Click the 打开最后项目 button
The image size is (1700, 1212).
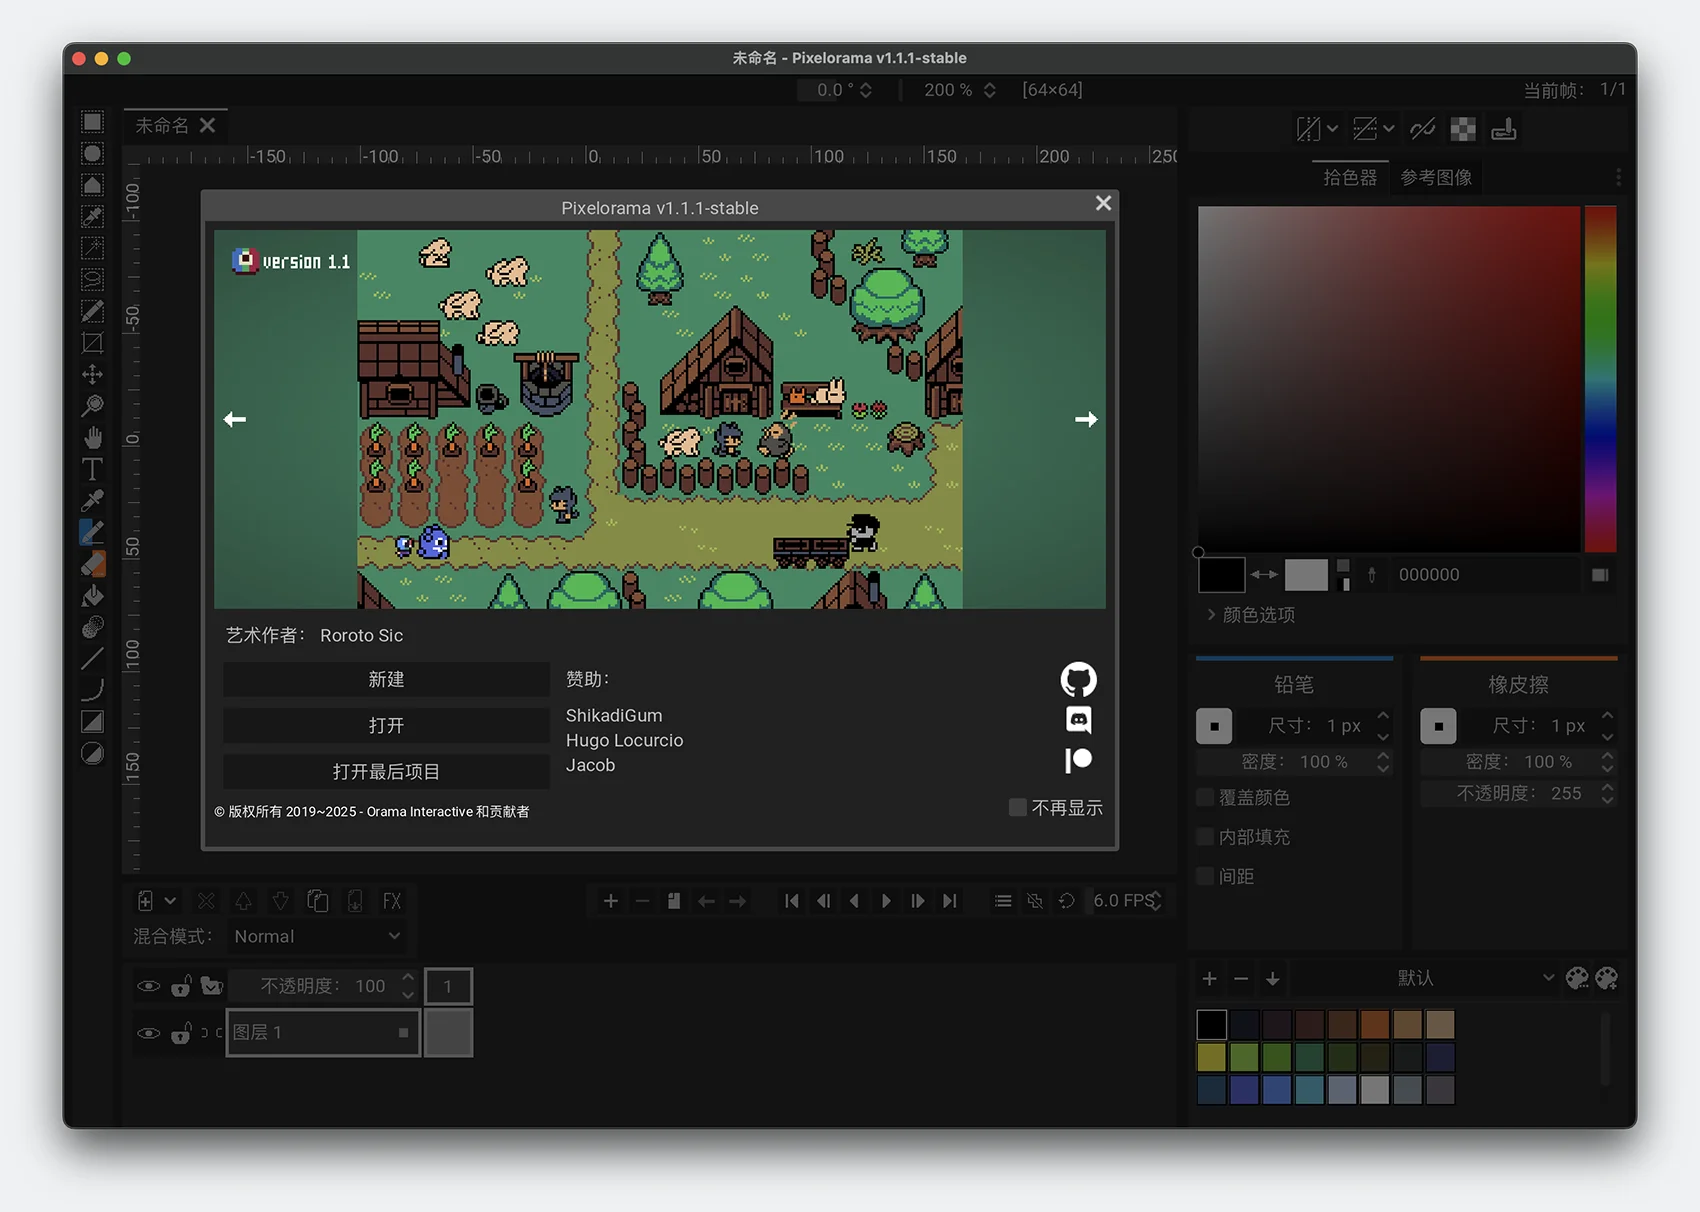pyautogui.click(x=386, y=772)
